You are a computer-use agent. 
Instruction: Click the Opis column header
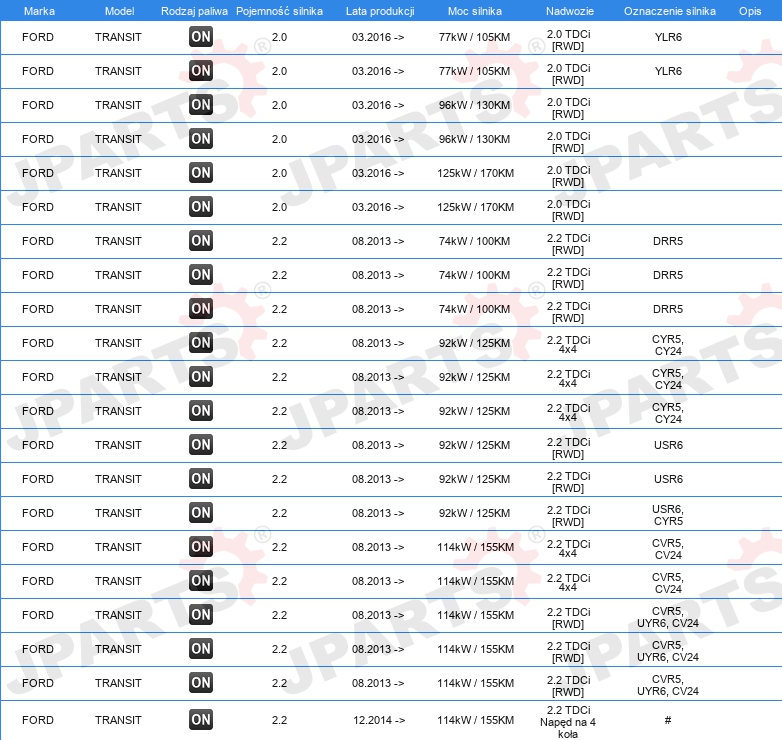click(750, 11)
